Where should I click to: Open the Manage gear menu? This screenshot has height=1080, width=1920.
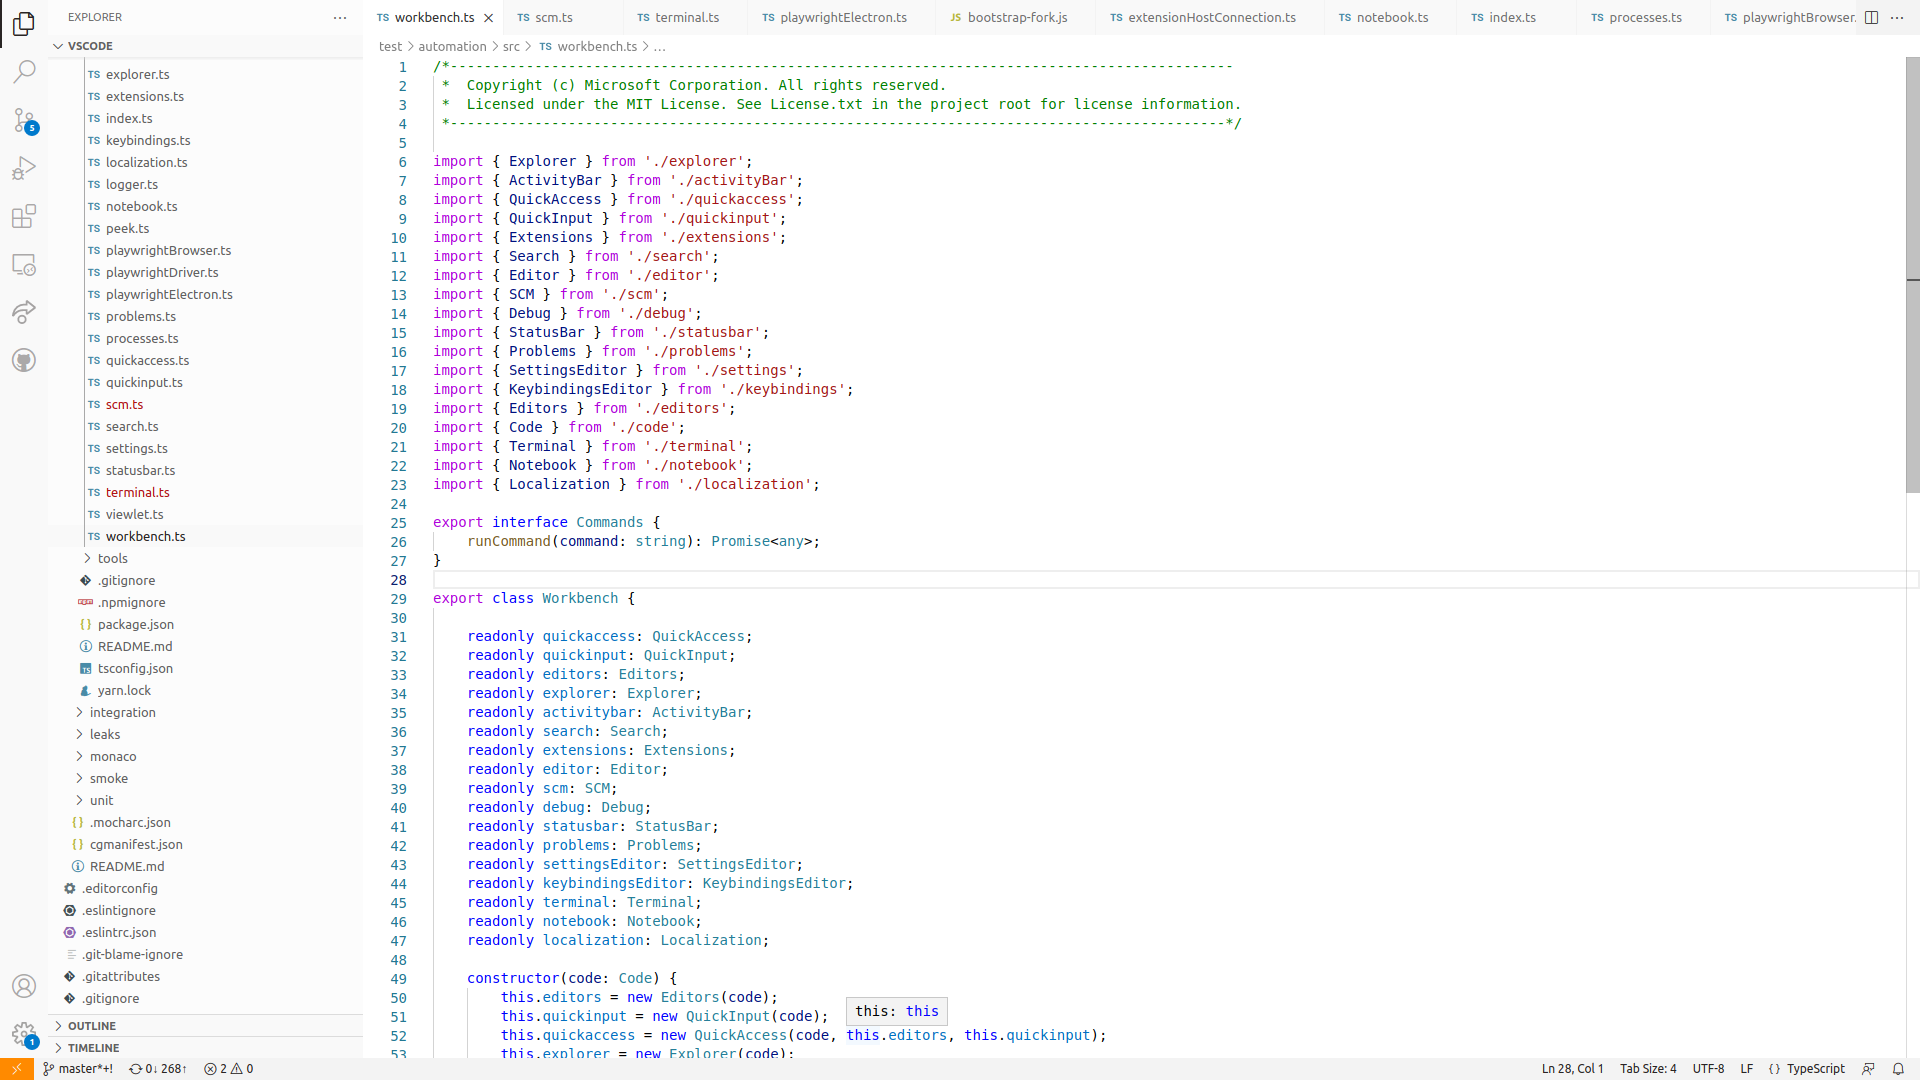tap(24, 1033)
